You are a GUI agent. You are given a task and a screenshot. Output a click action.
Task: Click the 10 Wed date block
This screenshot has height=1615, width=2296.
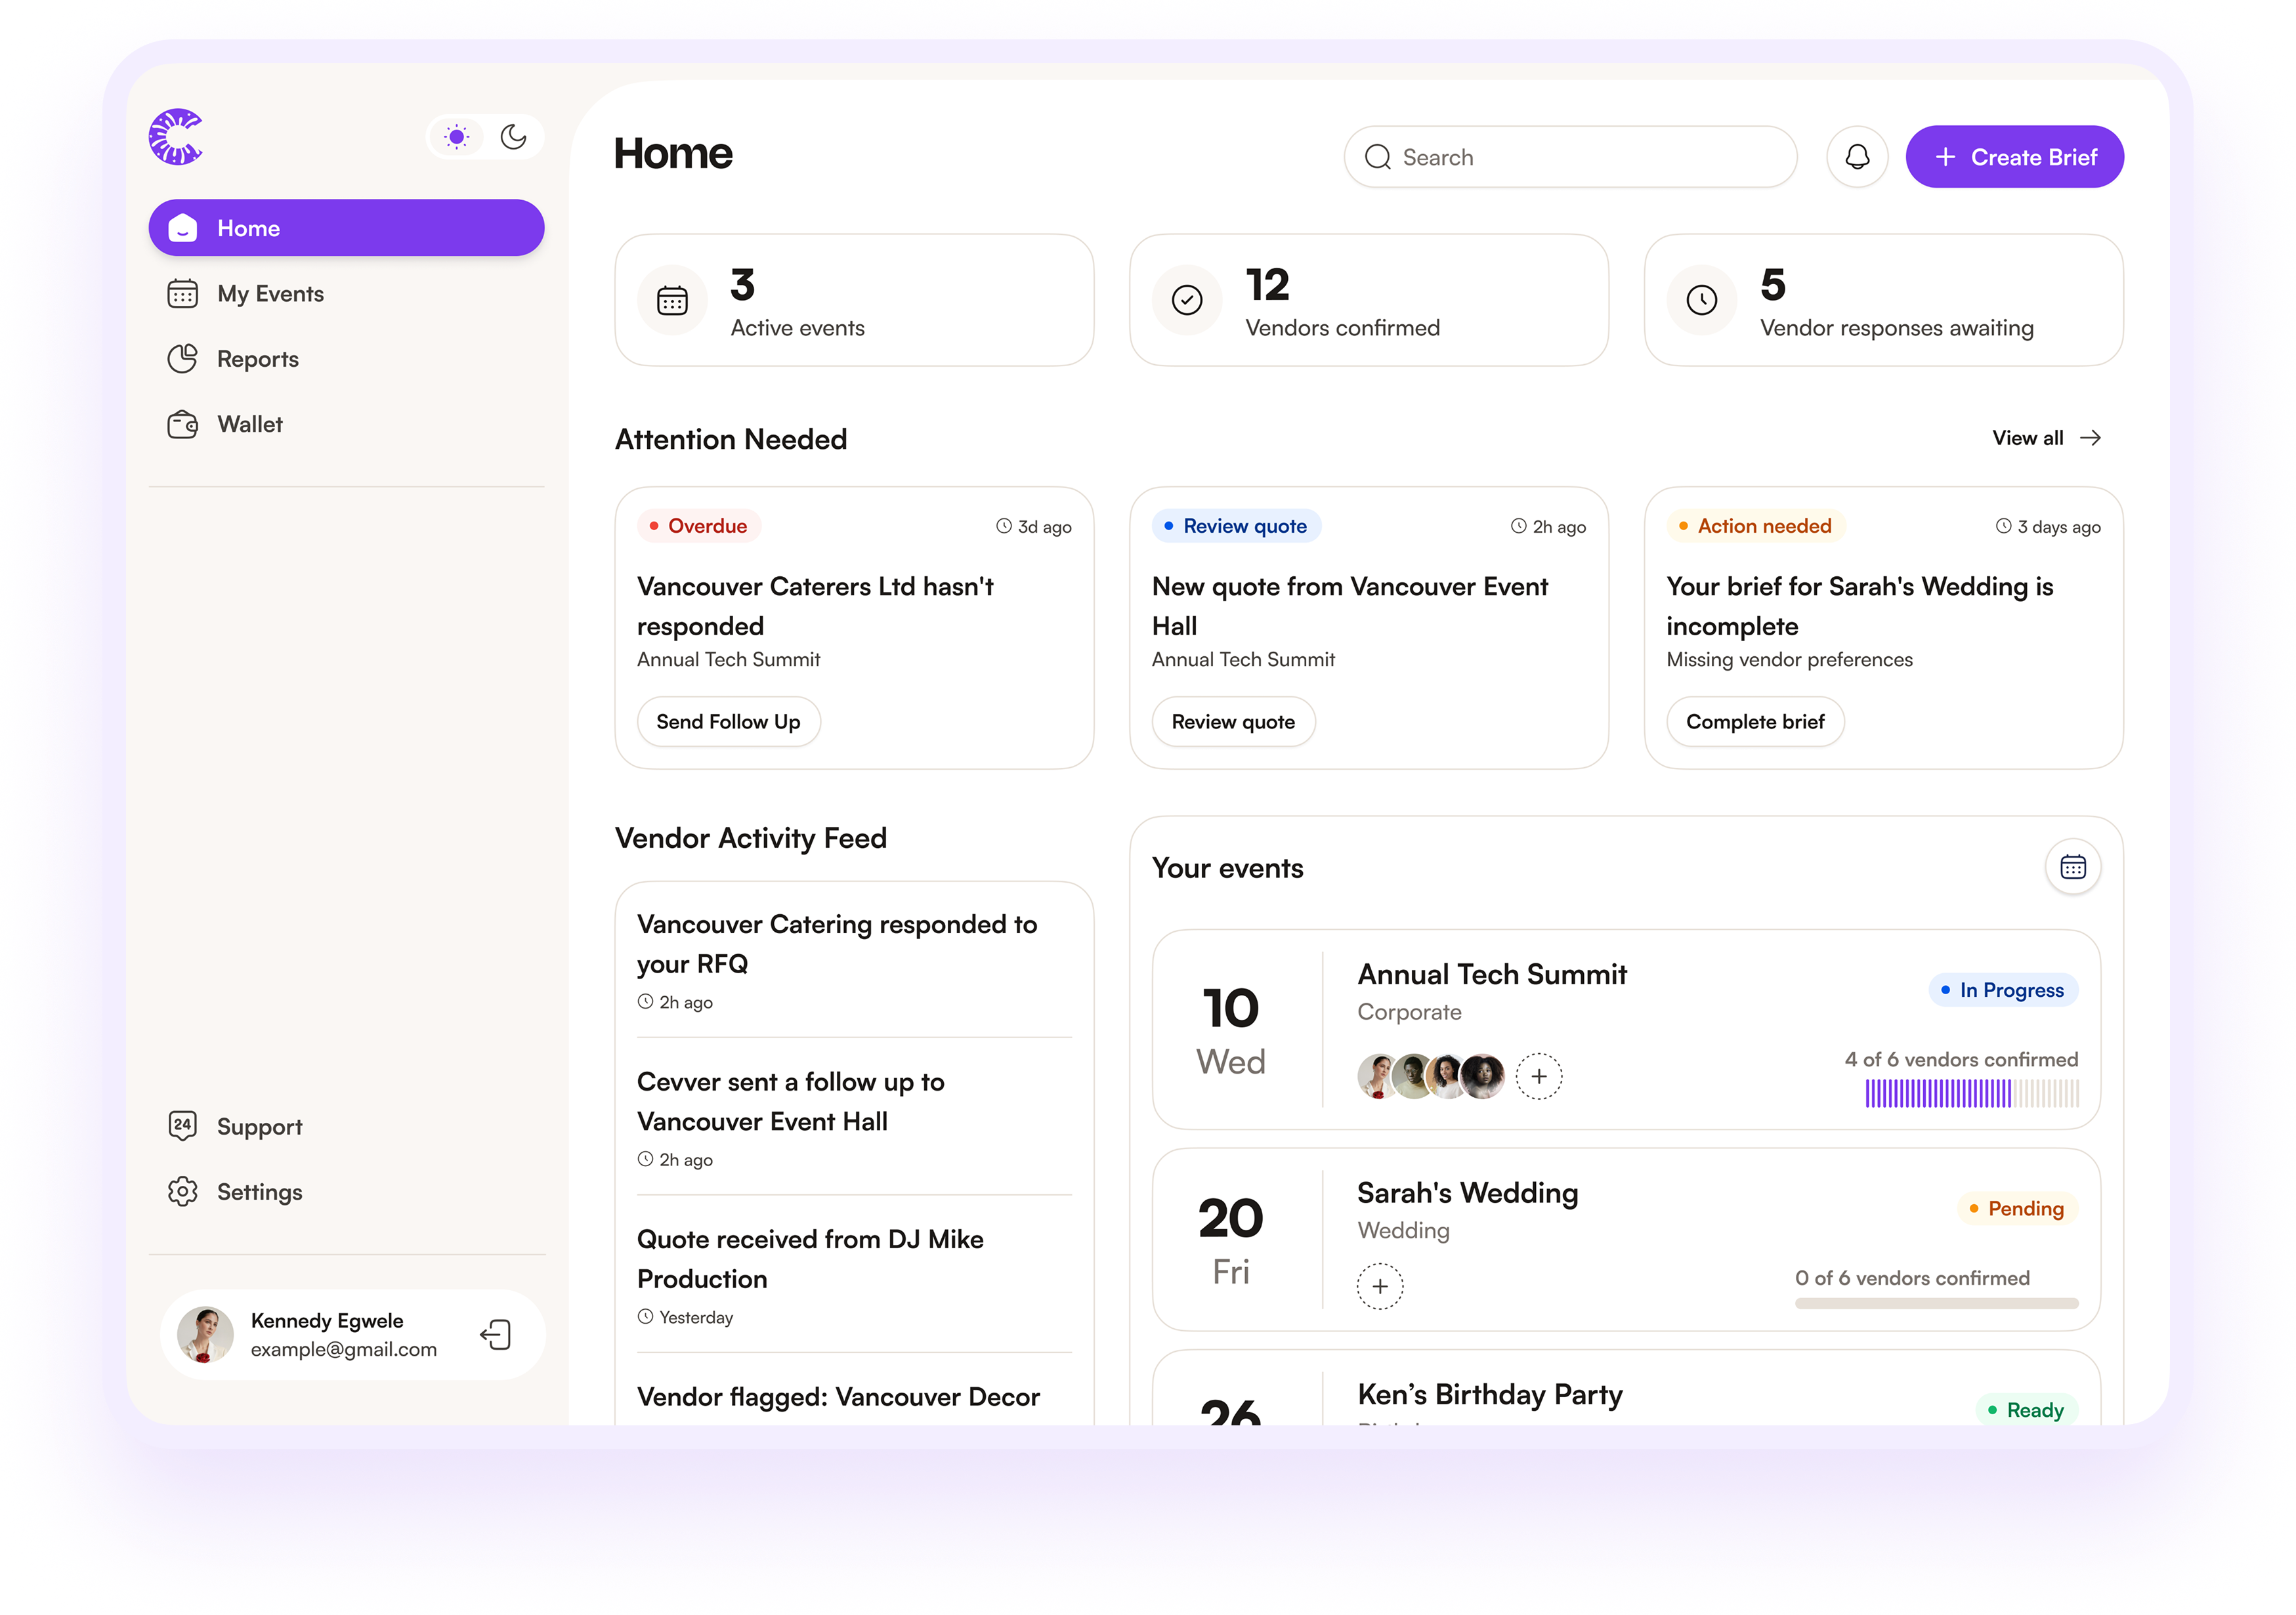point(1231,1030)
